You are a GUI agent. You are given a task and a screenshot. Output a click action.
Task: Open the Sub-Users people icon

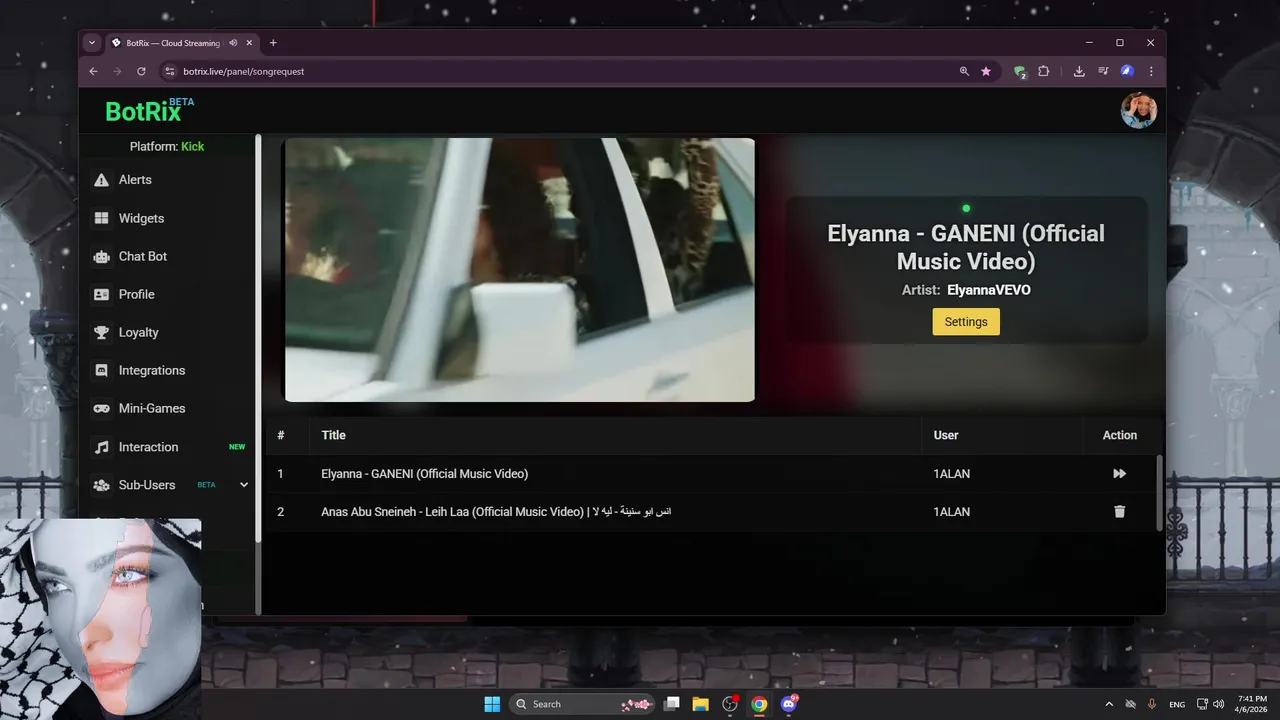click(x=101, y=485)
